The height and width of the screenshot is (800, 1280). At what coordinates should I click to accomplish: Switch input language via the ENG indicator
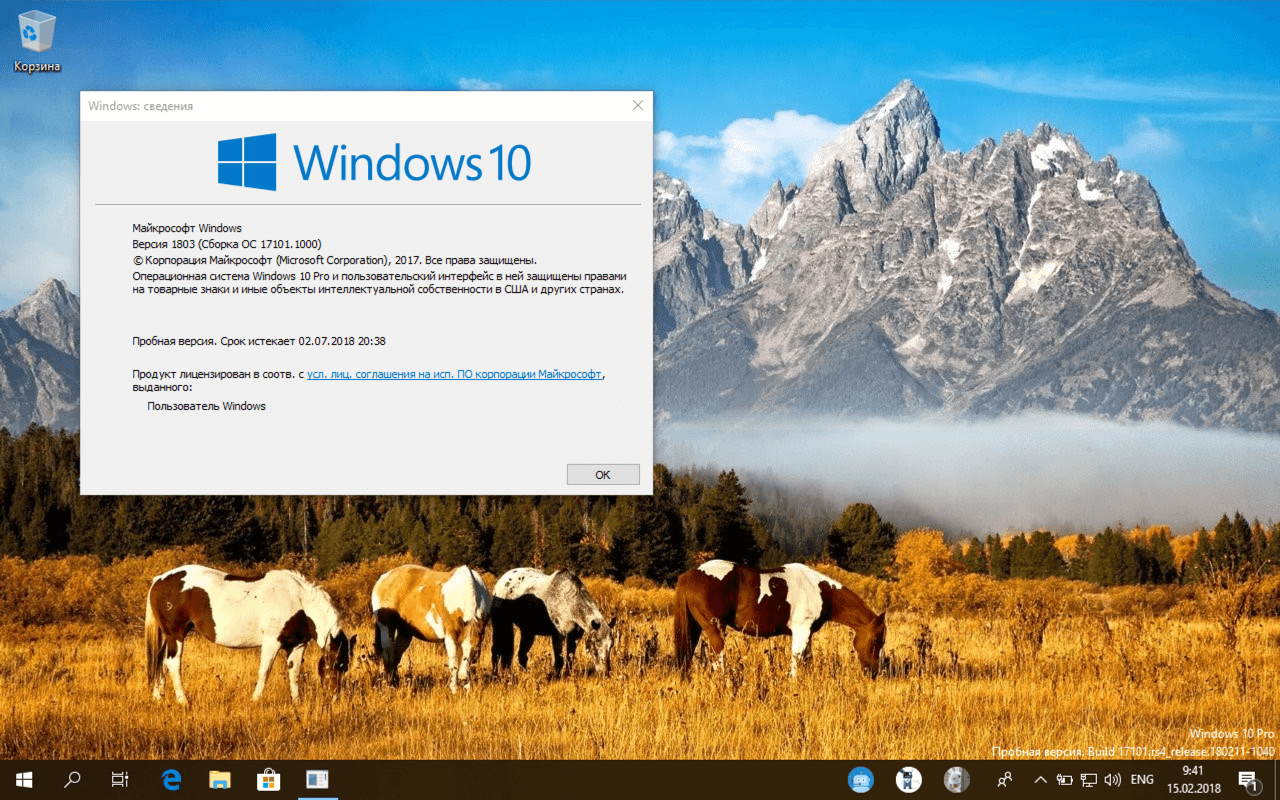coord(1141,779)
